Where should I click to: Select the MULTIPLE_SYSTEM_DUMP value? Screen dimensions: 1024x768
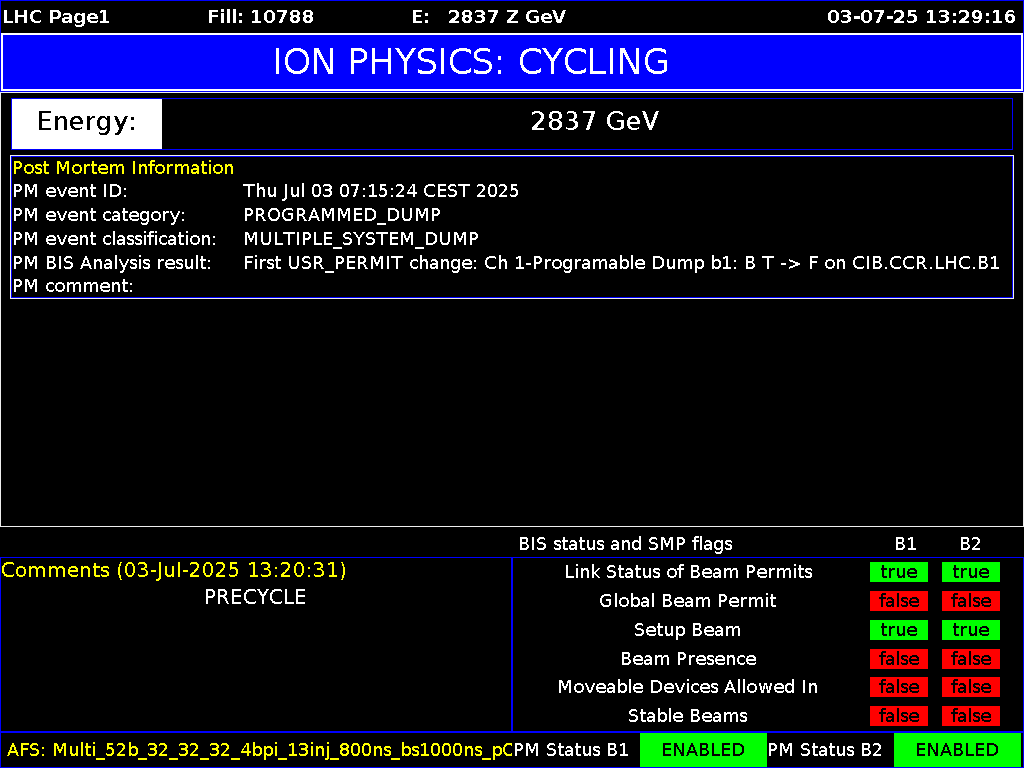tap(361, 238)
